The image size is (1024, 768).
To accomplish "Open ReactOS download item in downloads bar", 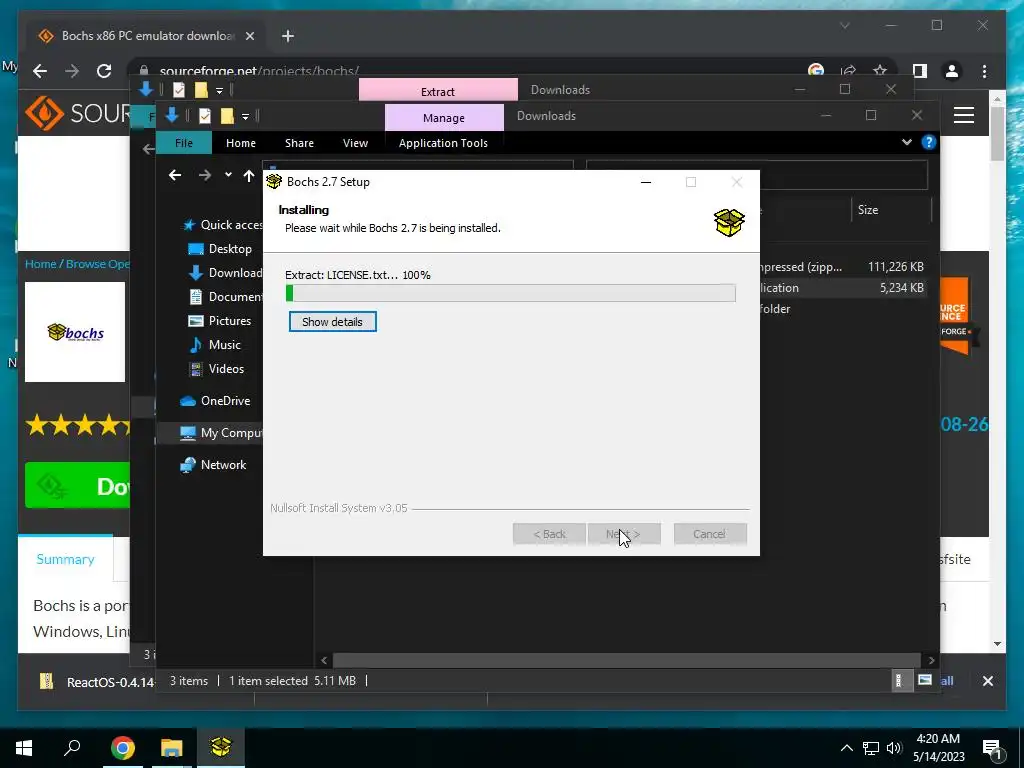I will [x=98, y=682].
